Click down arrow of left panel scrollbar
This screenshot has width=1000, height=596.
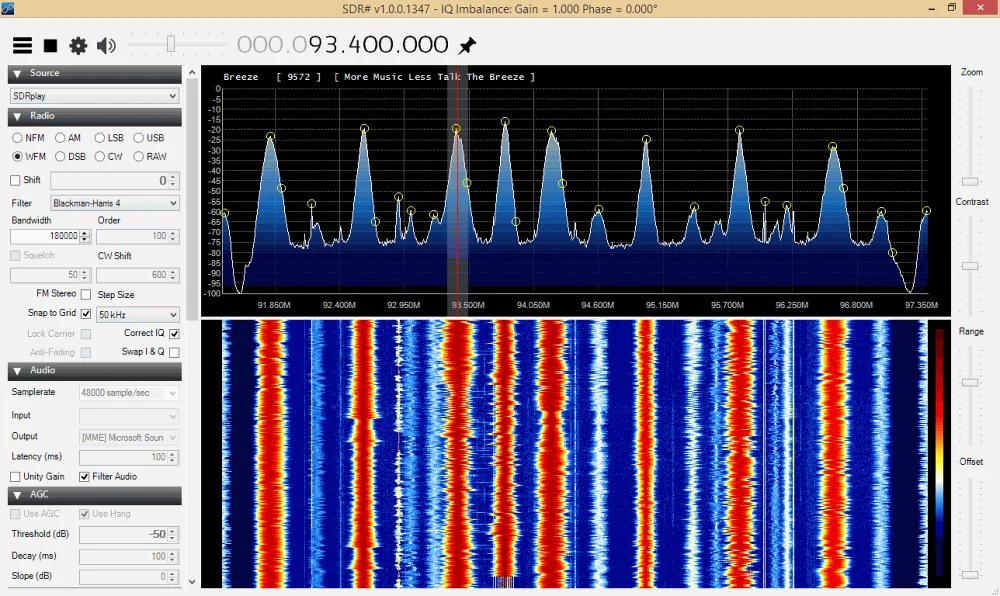coord(192,581)
